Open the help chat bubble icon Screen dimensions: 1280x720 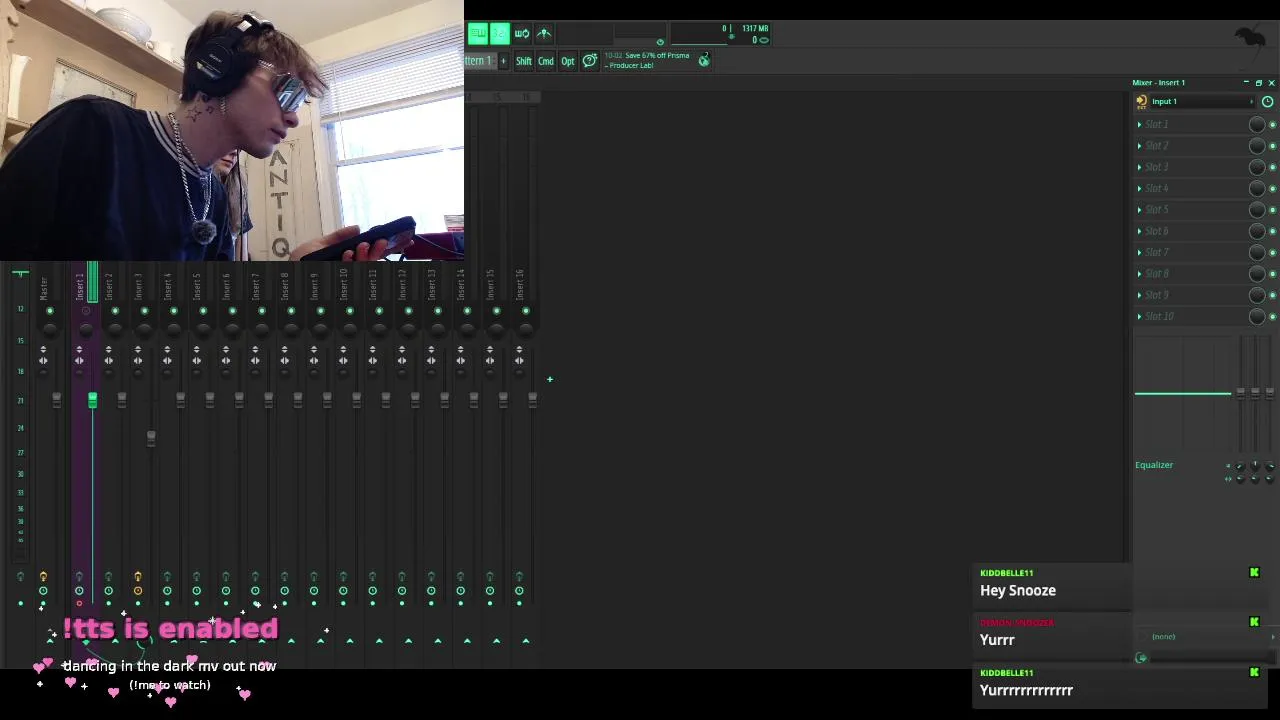coord(590,61)
